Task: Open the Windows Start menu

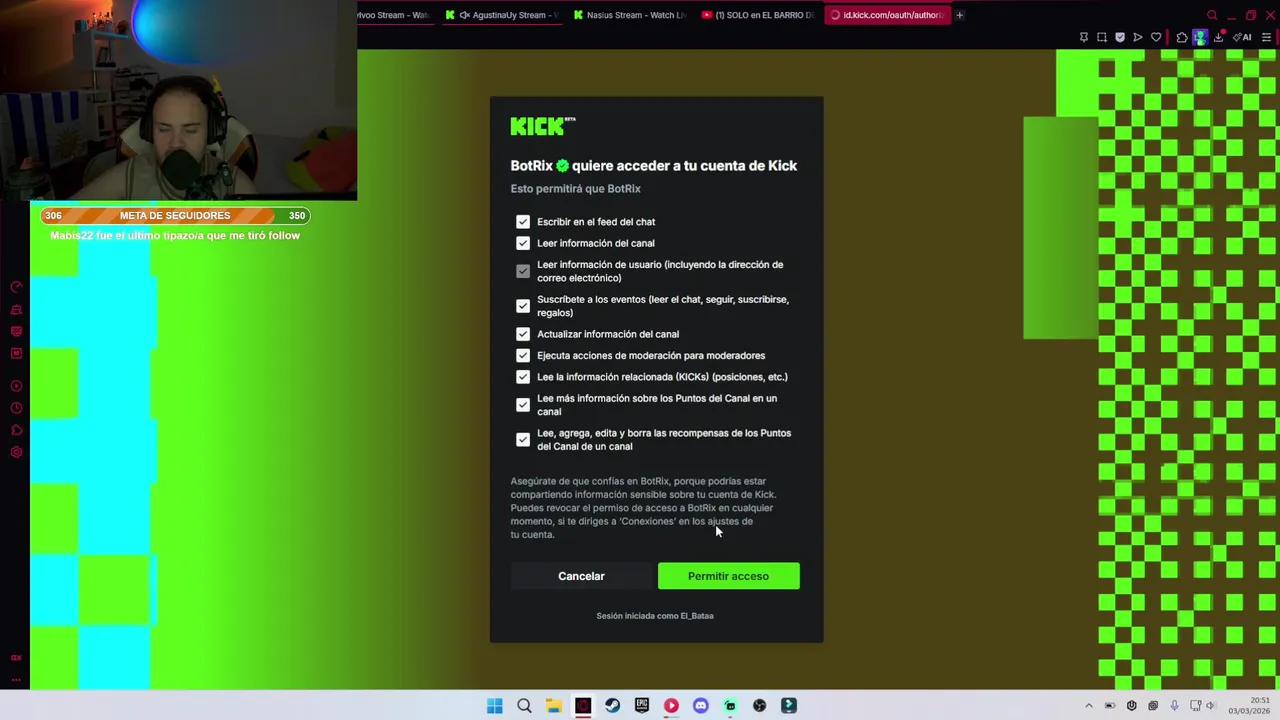Action: point(494,706)
